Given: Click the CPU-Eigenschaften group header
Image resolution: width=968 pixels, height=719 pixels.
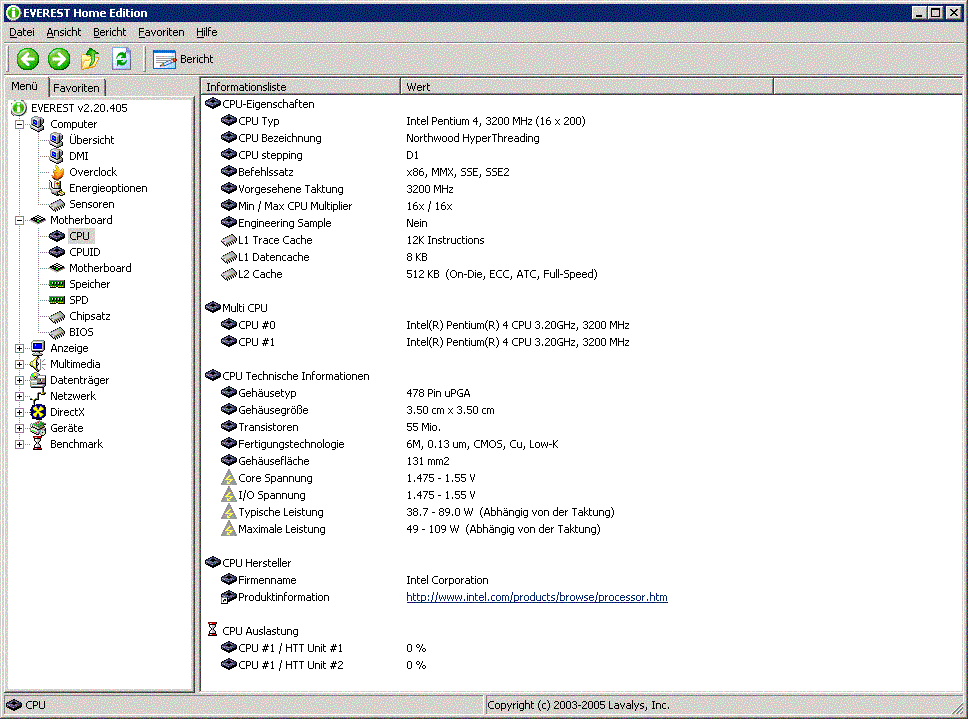Looking at the screenshot, I should [x=260, y=104].
